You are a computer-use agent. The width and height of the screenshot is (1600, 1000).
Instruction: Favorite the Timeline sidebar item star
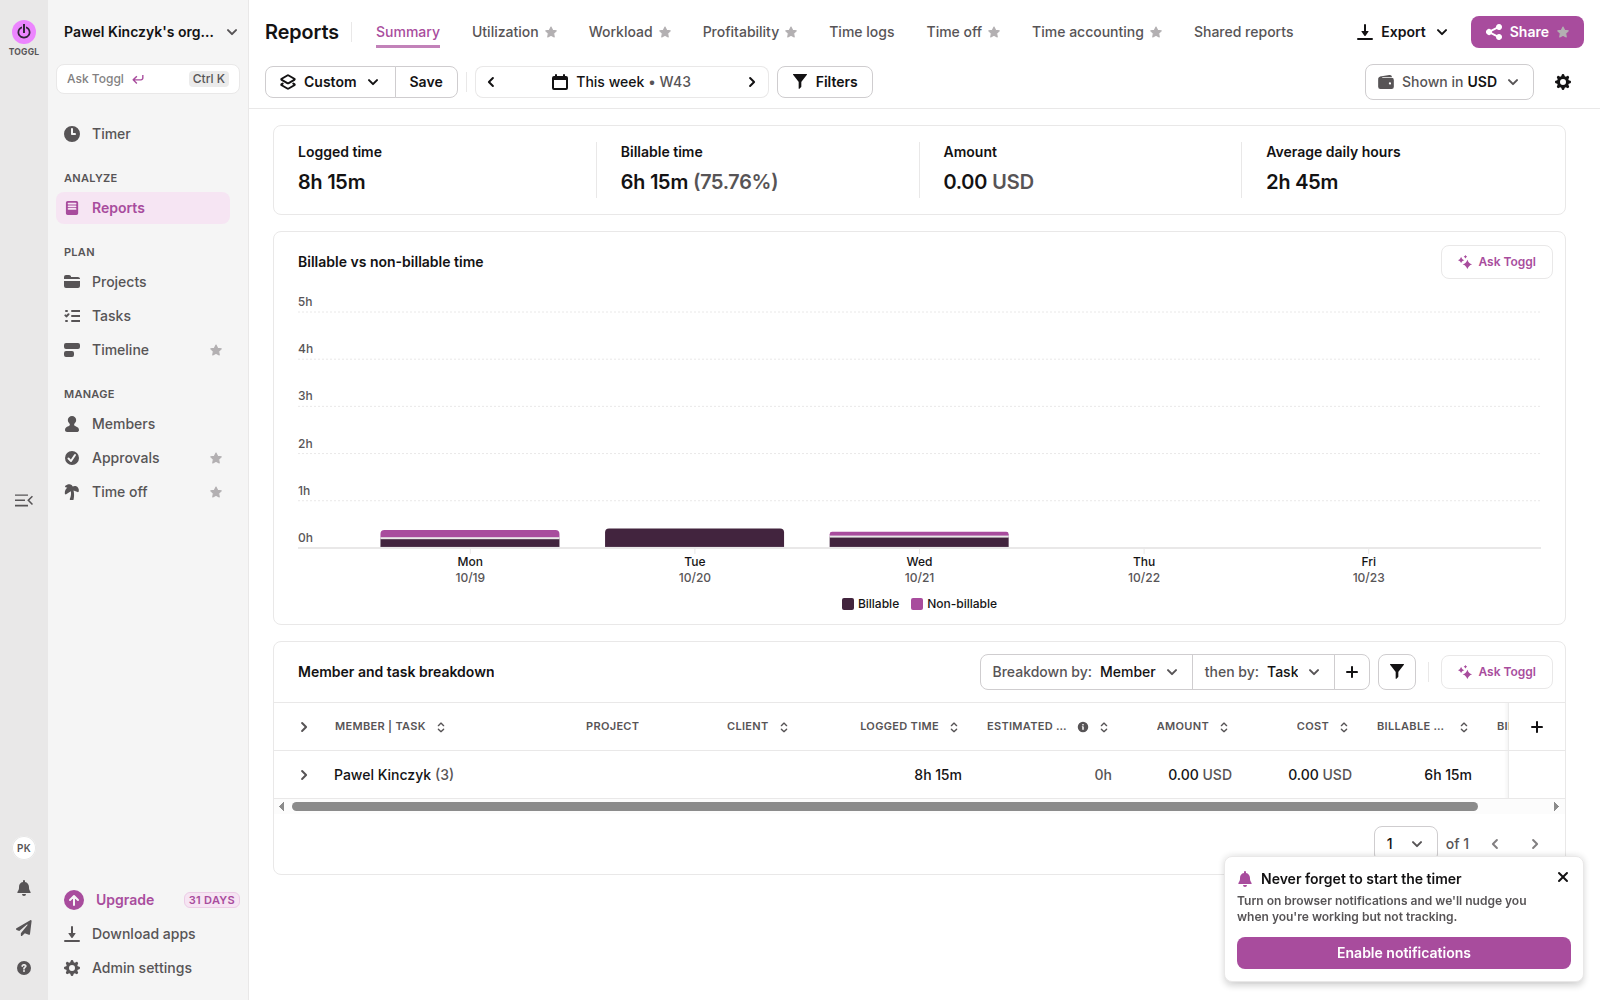[x=216, y=350]
